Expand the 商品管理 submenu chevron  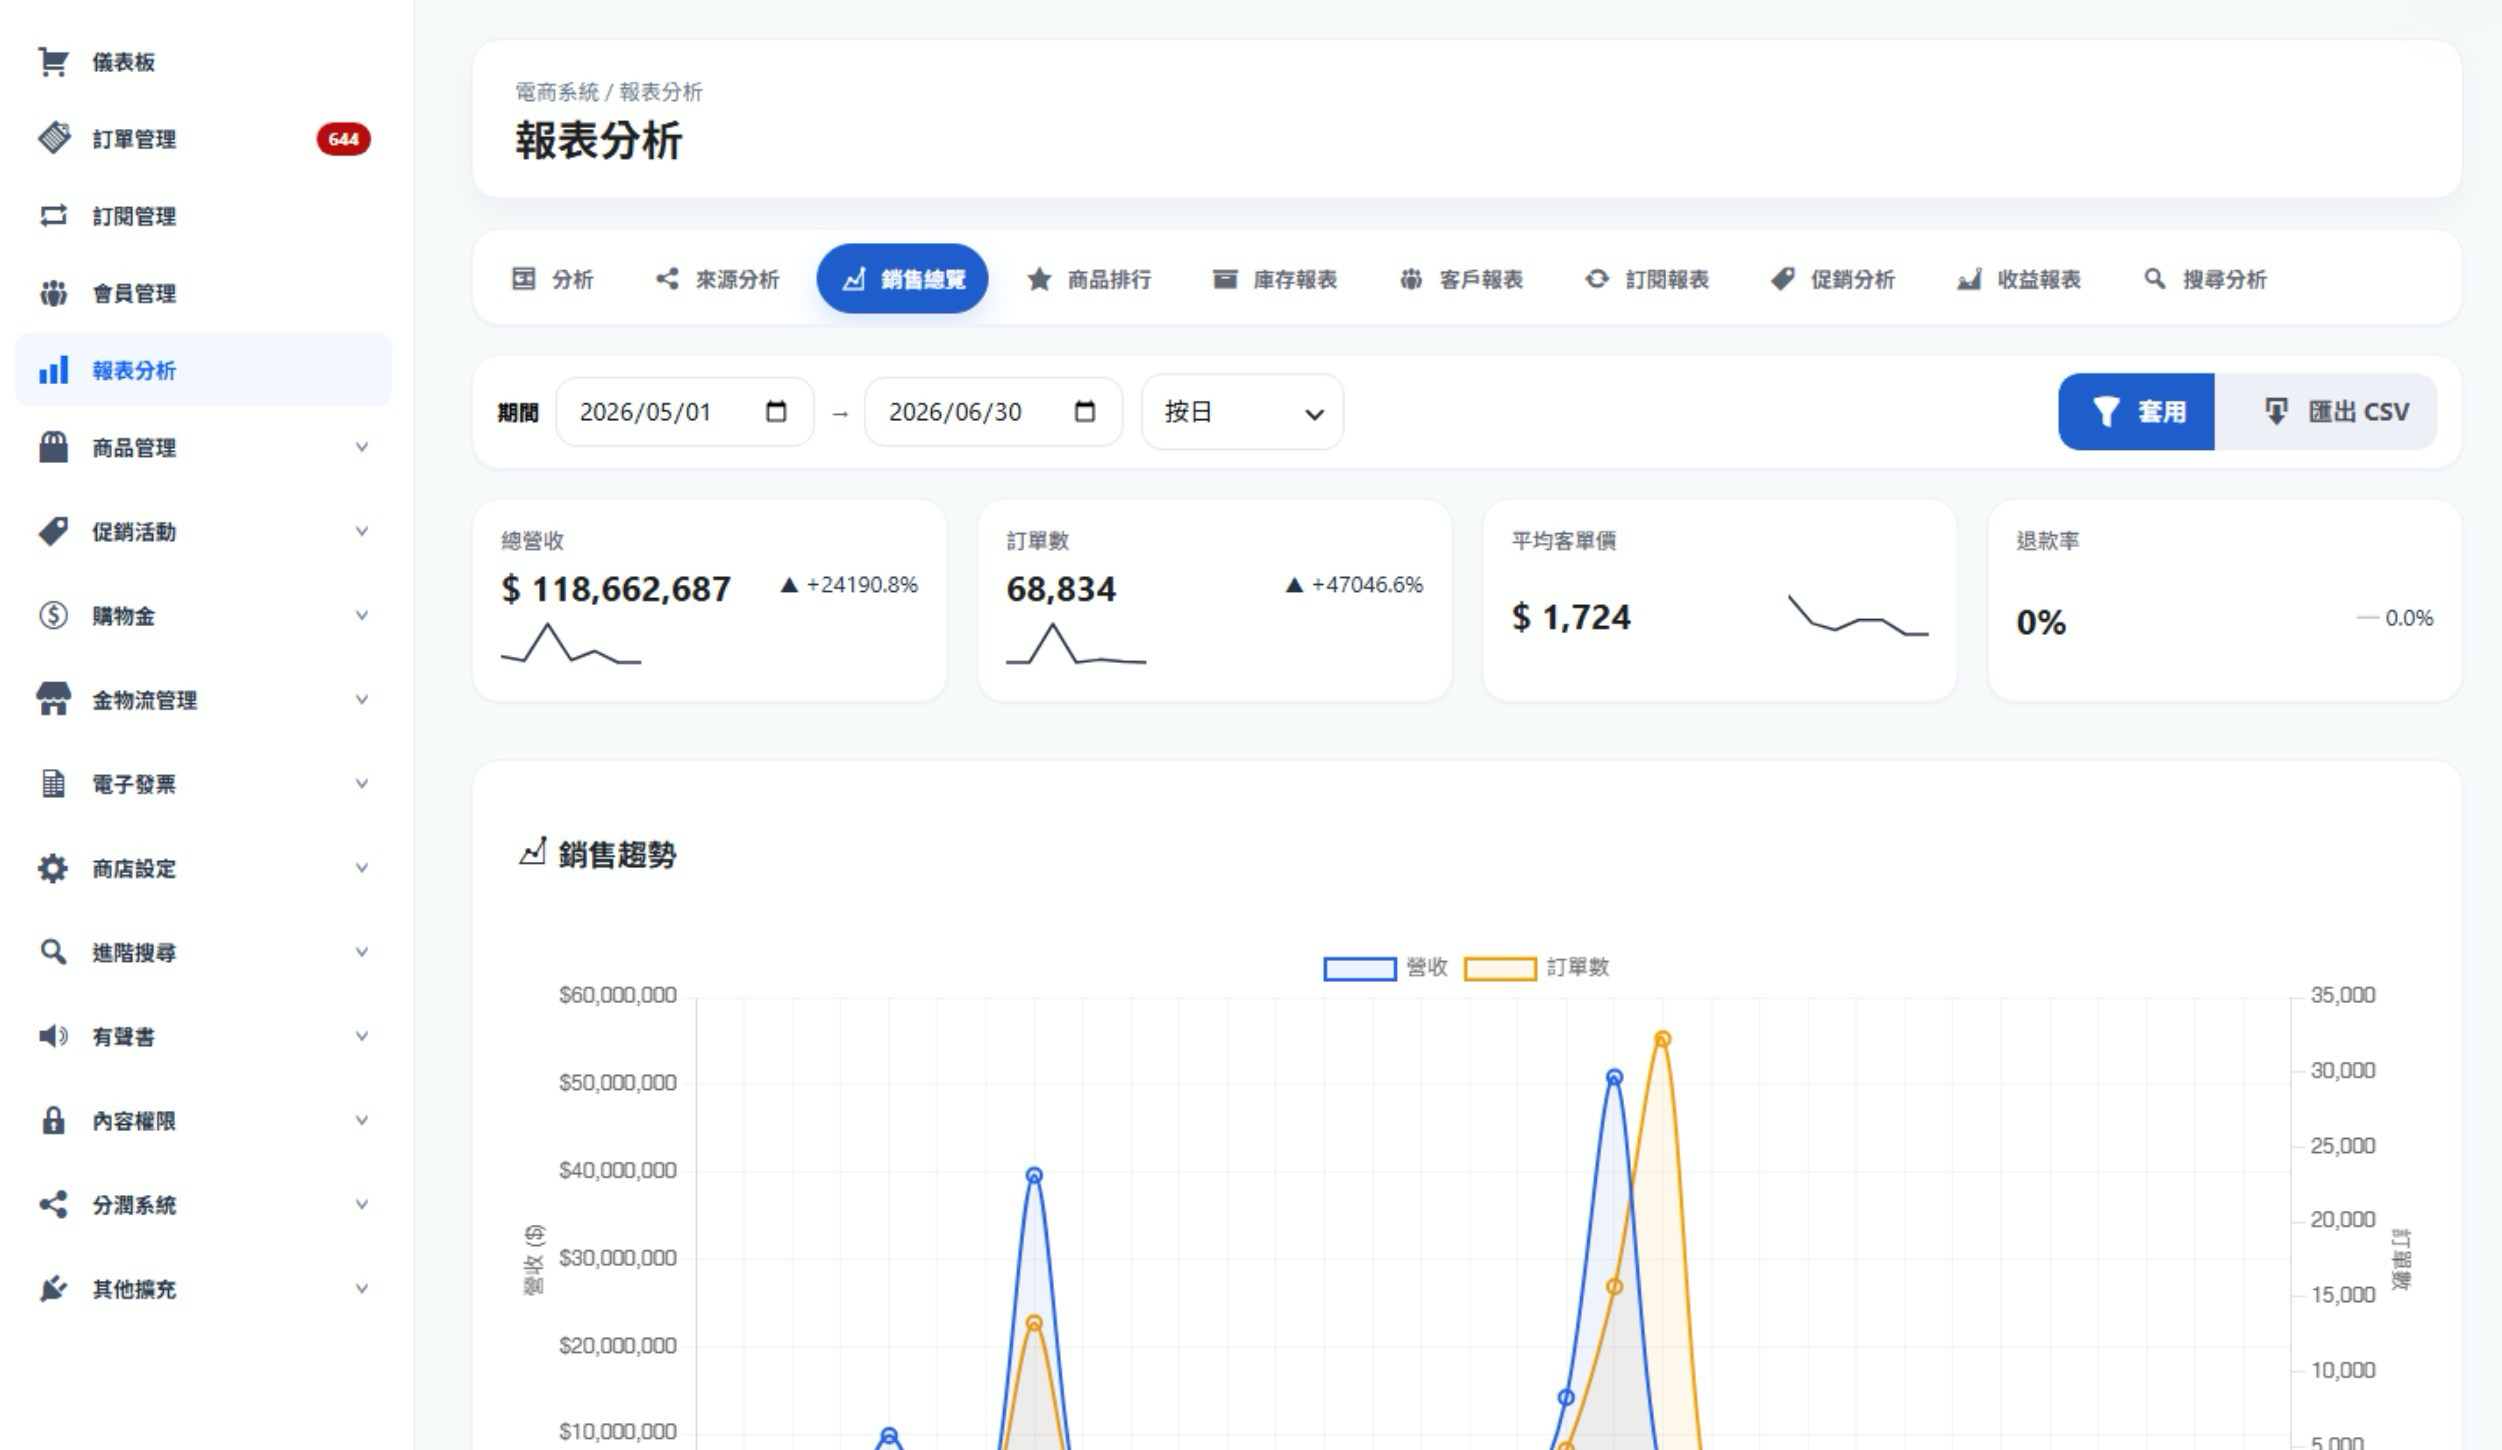coord(362,447)
